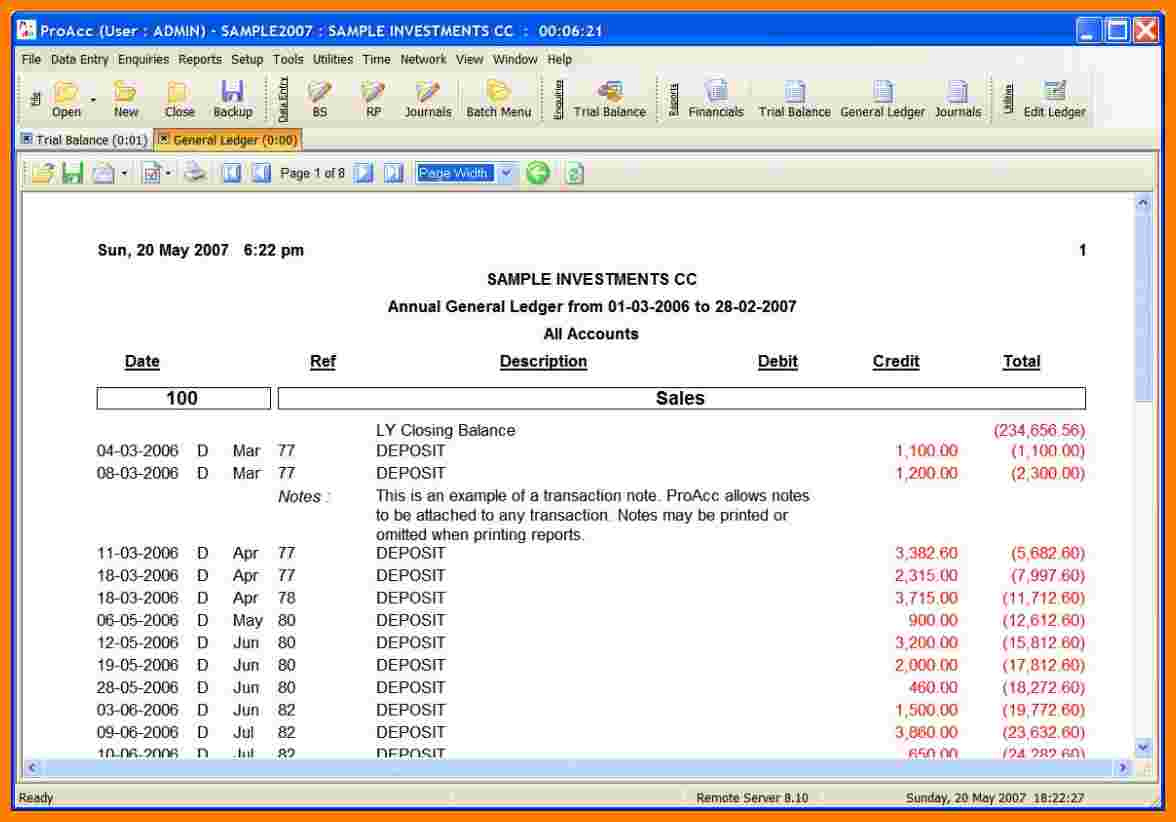
Task: Click the vertical scrollbar up arrow
Action: [1143, 202]
